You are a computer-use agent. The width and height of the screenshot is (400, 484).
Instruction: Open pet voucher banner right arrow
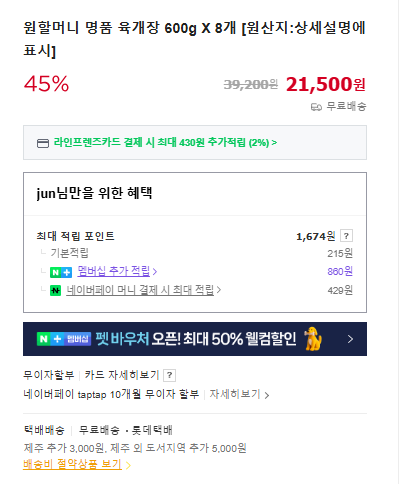click(x=350, y=339)
